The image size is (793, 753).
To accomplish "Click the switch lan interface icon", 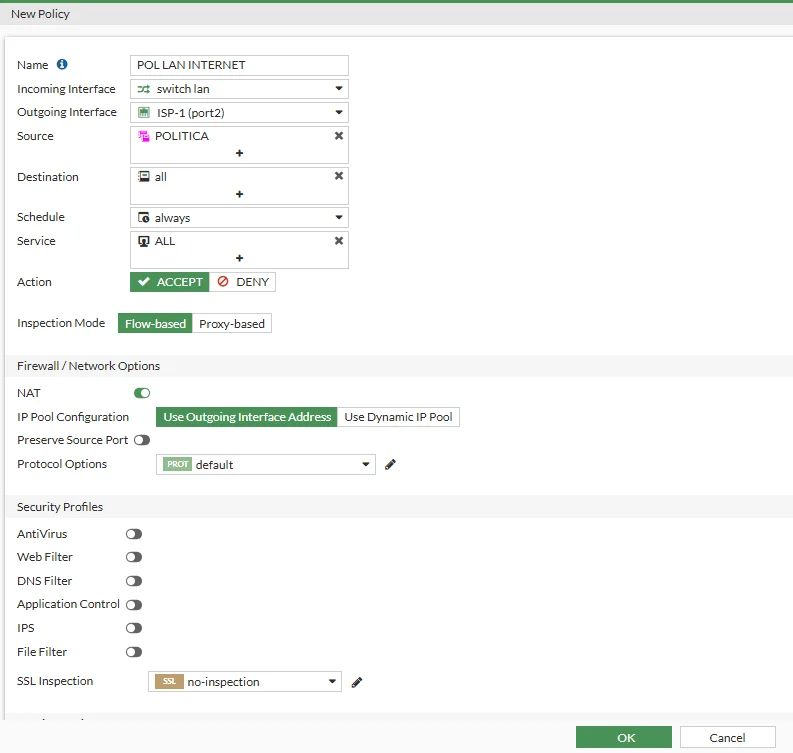I will 144,89.
